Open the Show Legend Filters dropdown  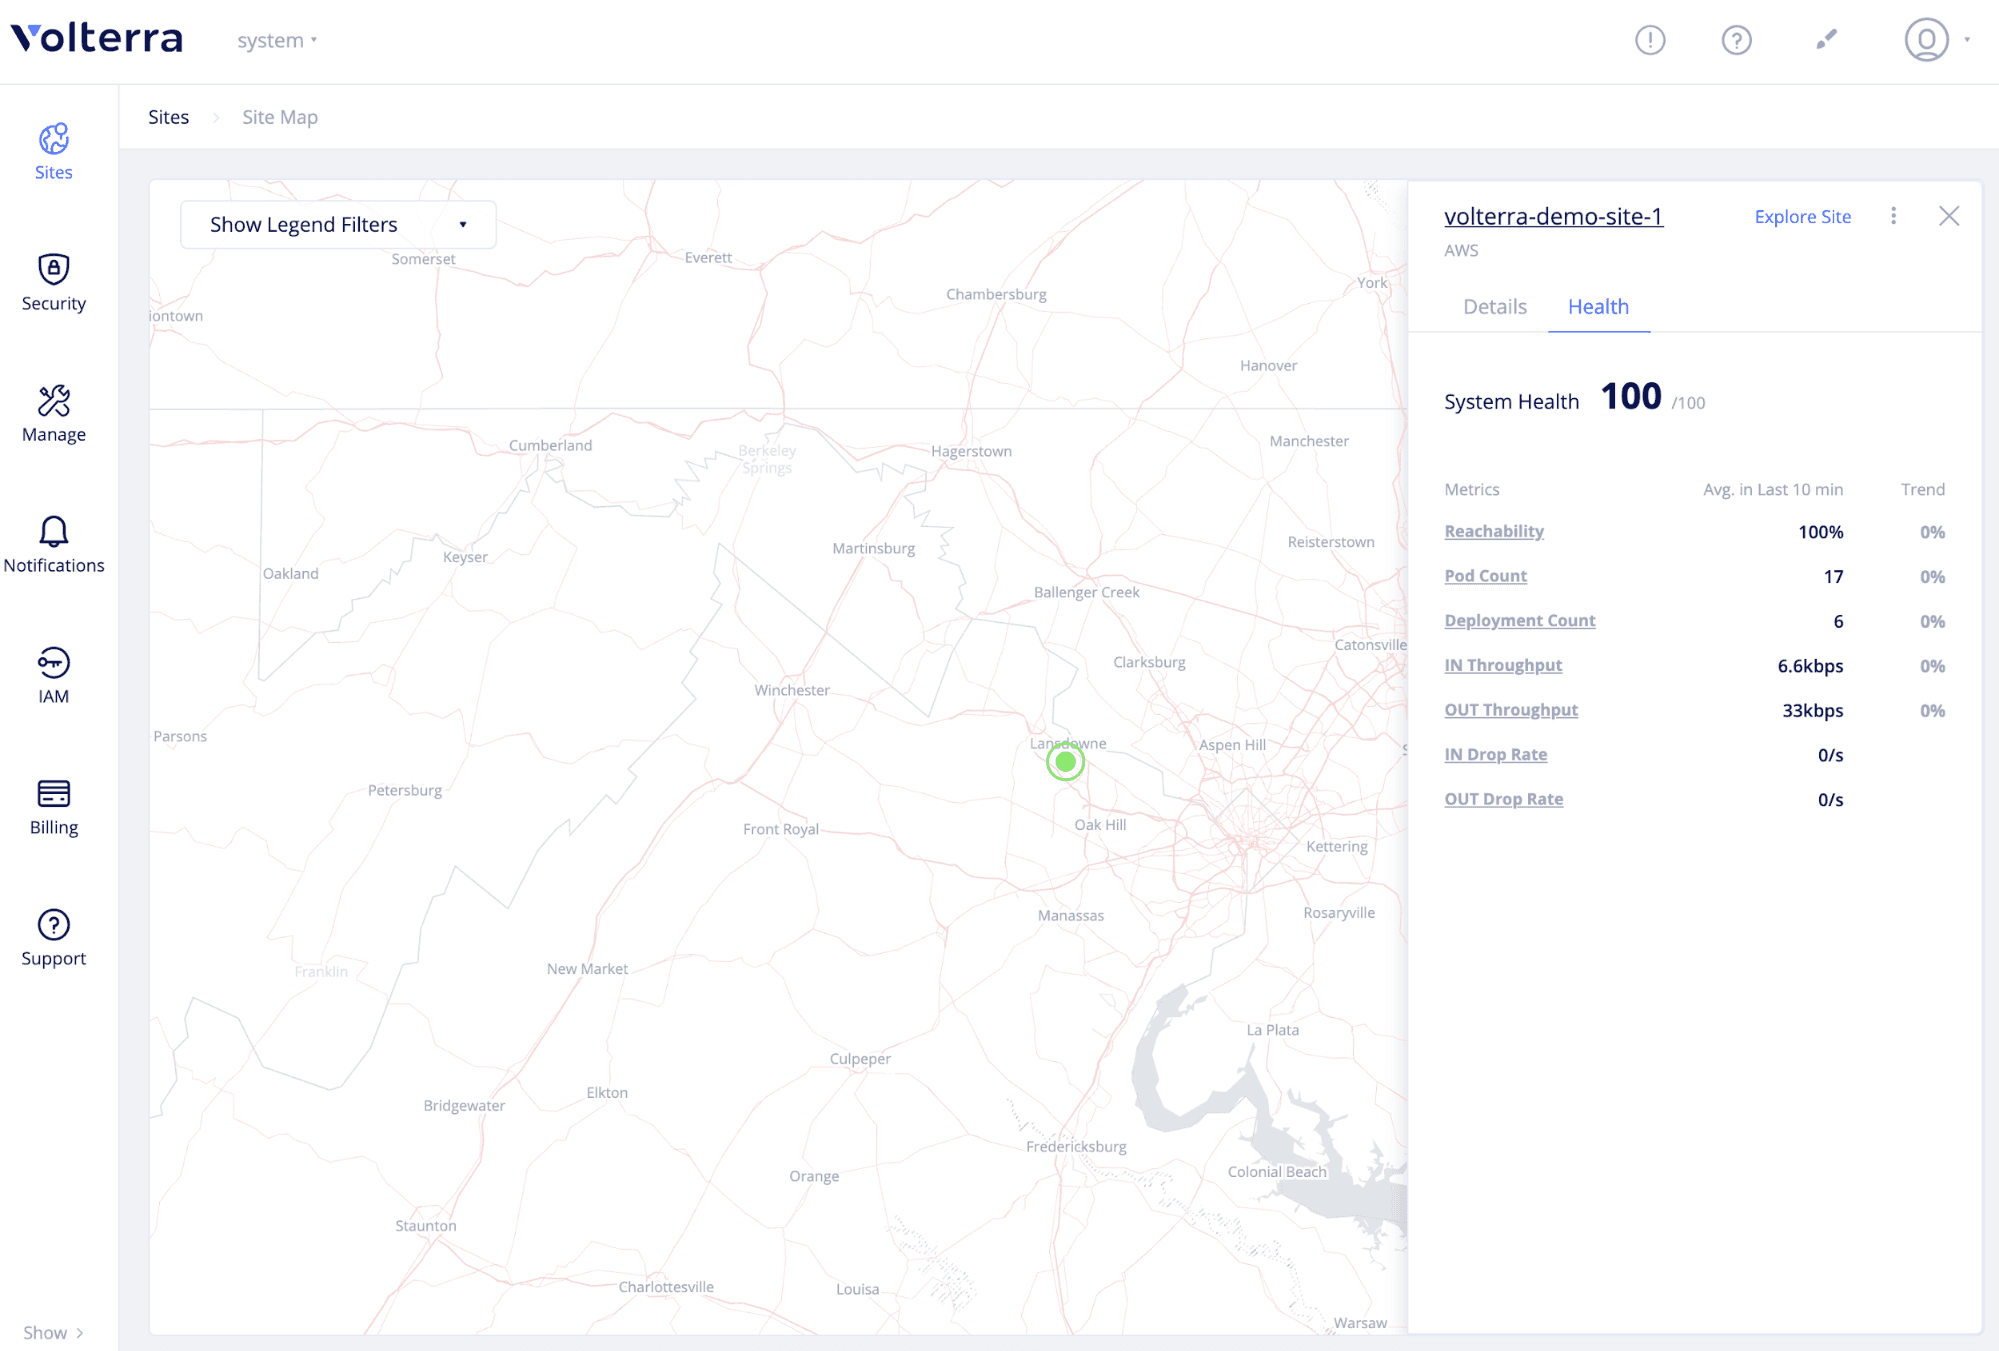point(338,224)
